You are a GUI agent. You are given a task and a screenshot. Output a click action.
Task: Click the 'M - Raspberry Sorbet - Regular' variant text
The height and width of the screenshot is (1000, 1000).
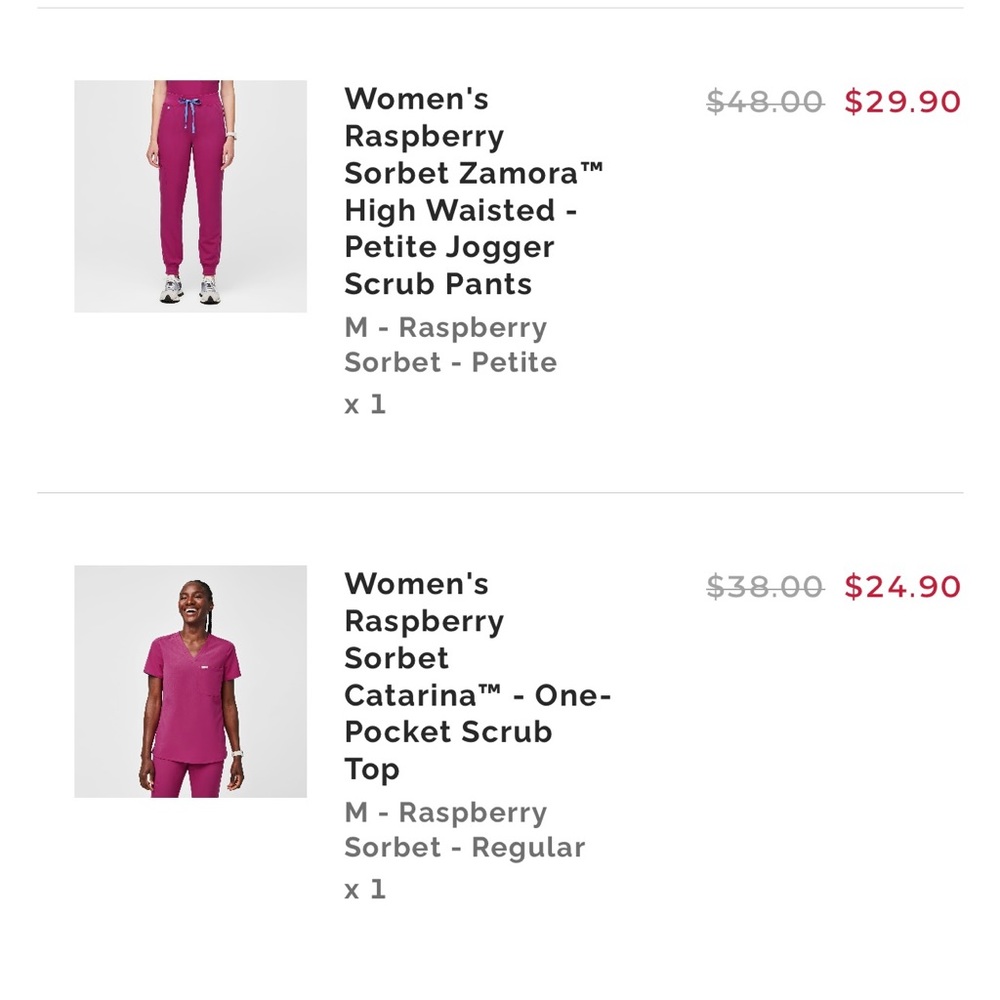(464, 830)
